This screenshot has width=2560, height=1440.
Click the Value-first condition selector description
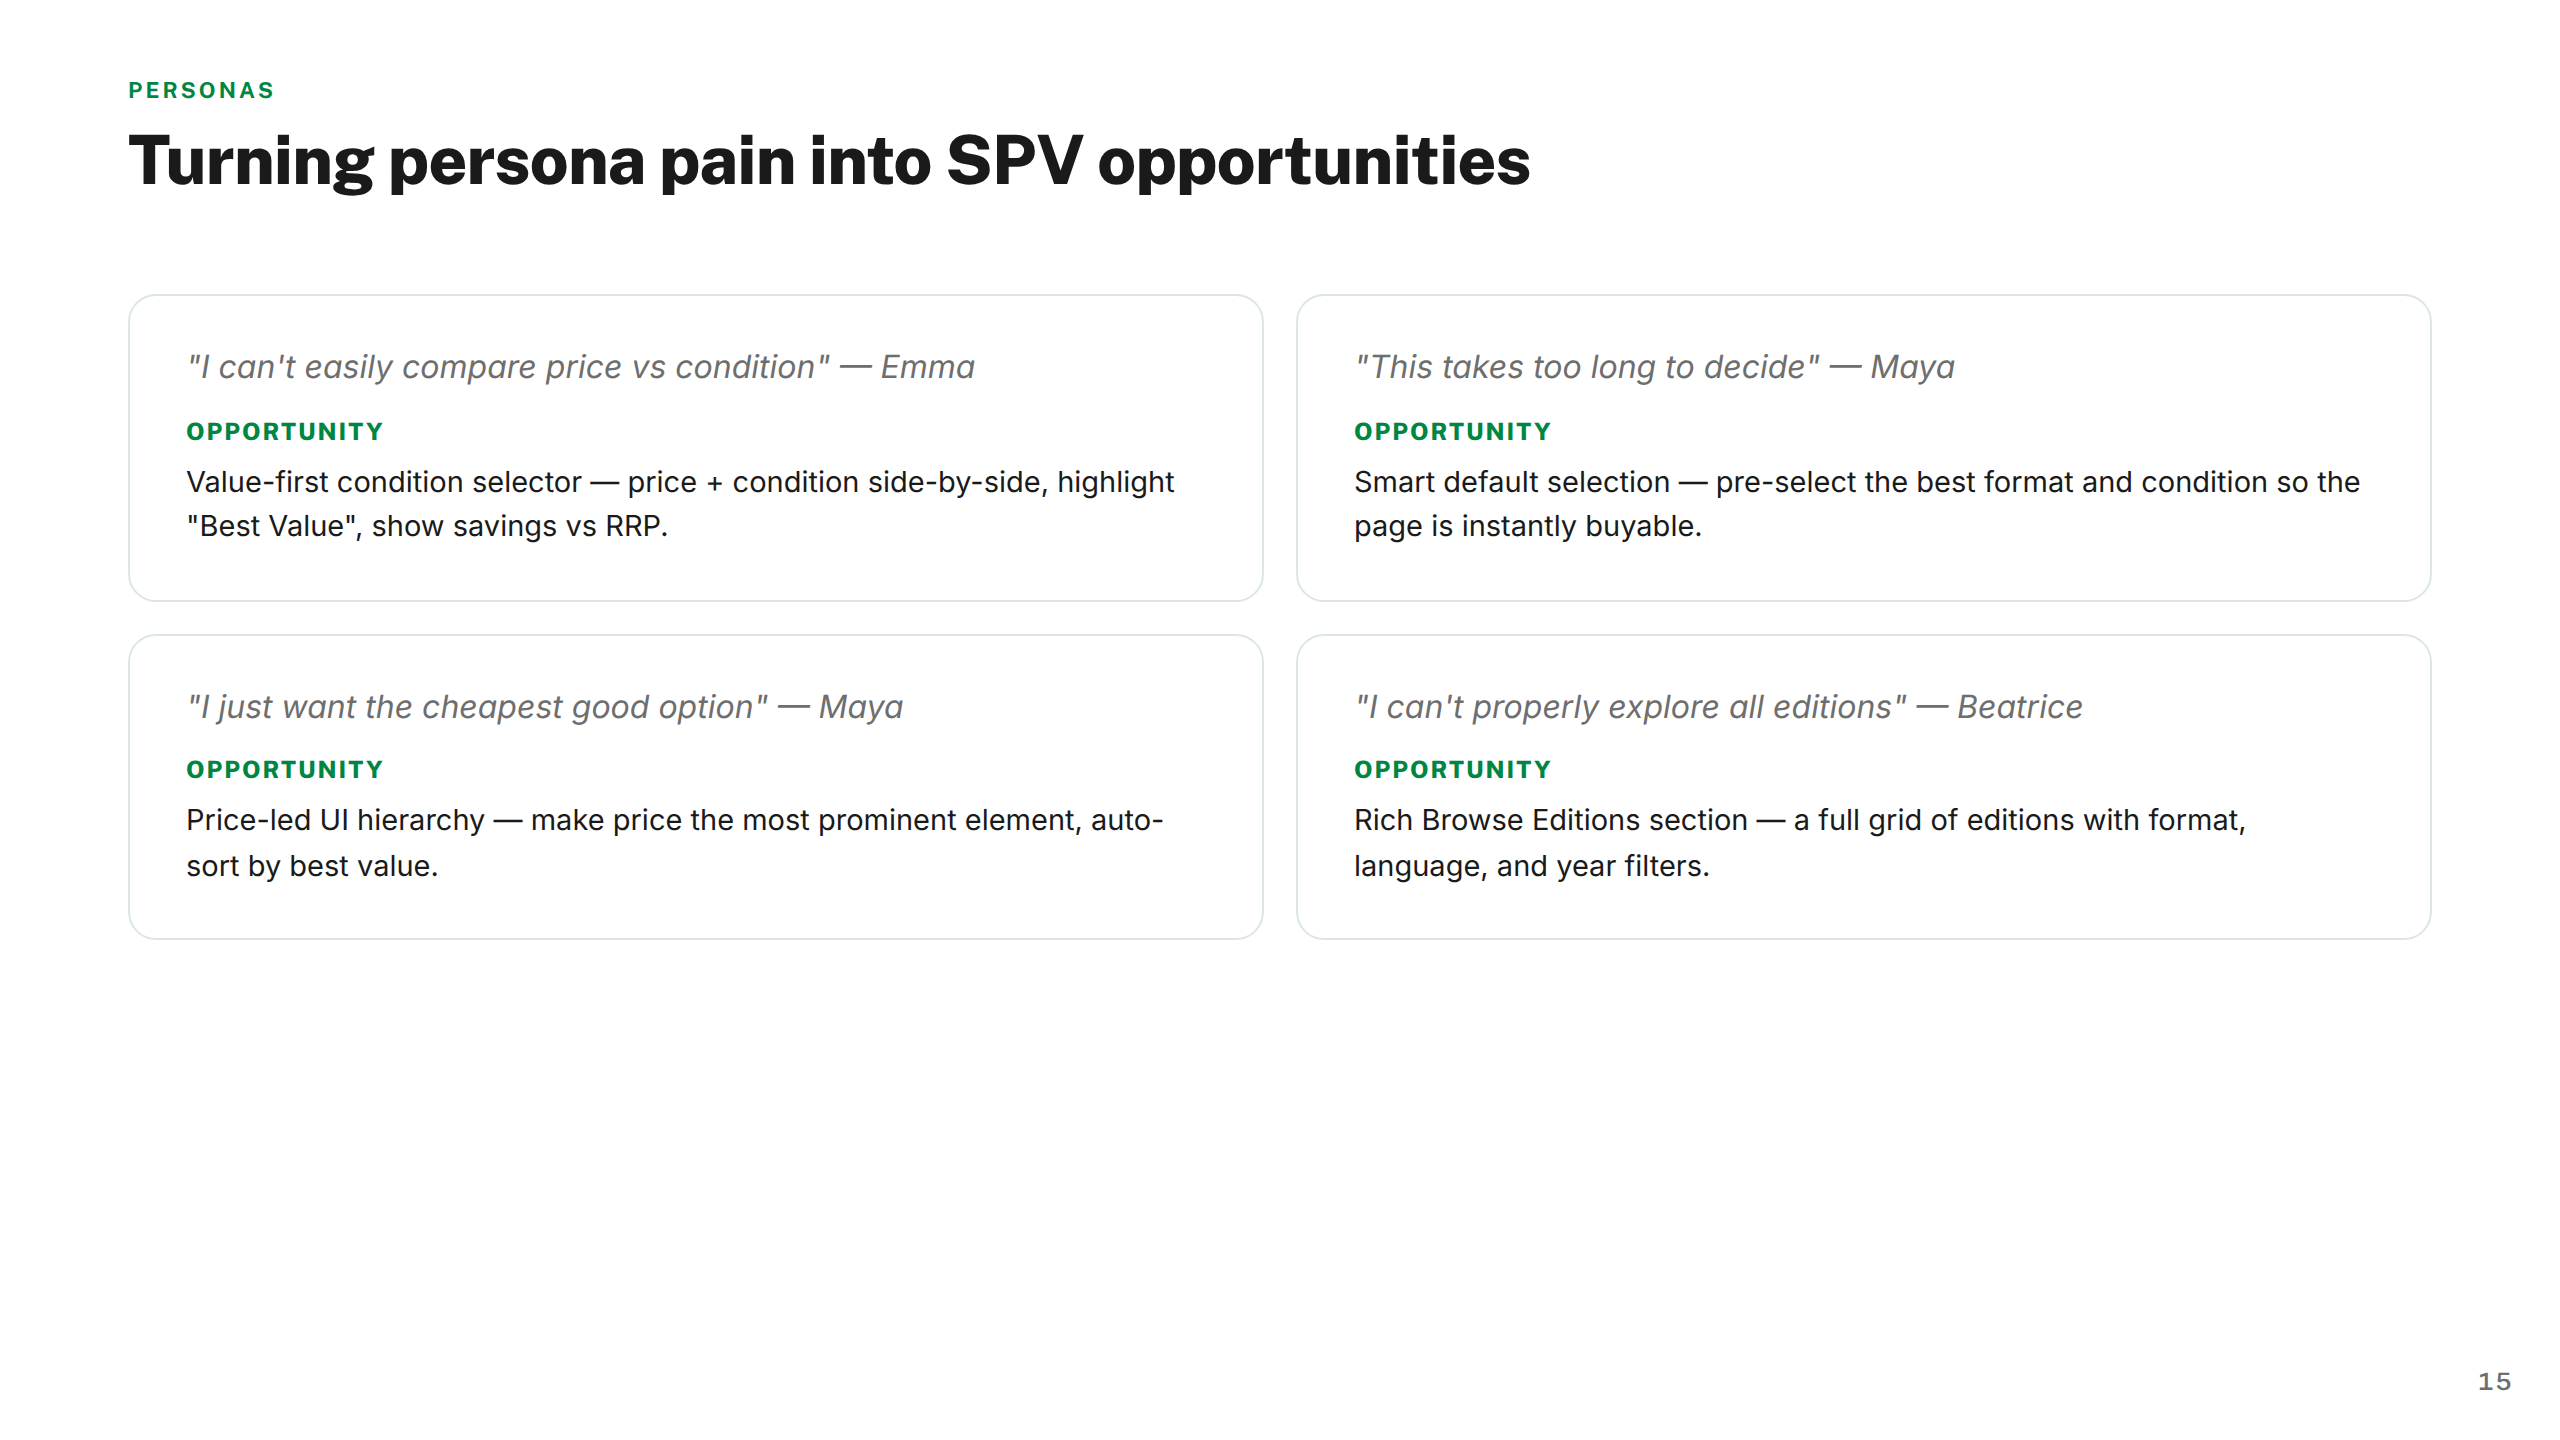pyautogui.click(x=680, y=504)
